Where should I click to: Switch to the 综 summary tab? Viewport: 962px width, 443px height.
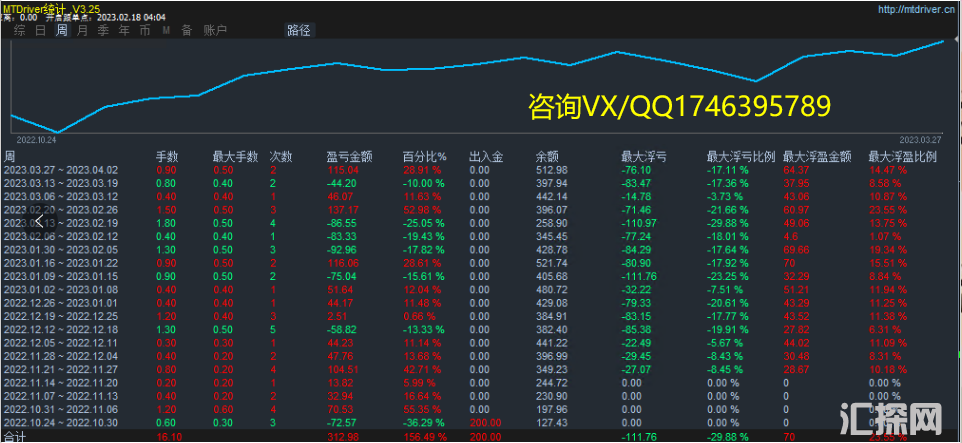point(20,30)
